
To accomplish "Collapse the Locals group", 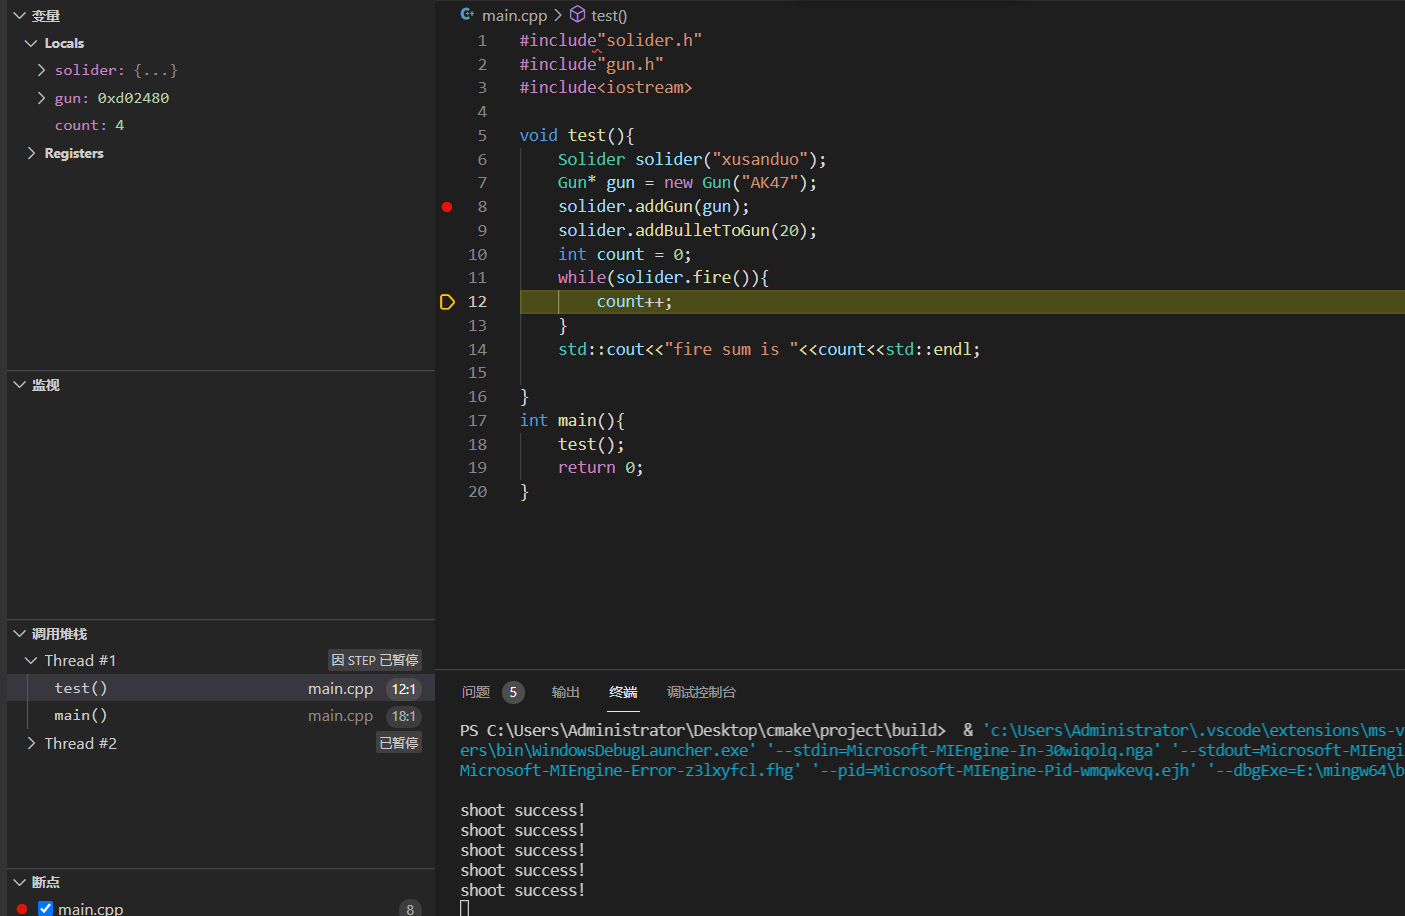I will click(x=31, y=43).
